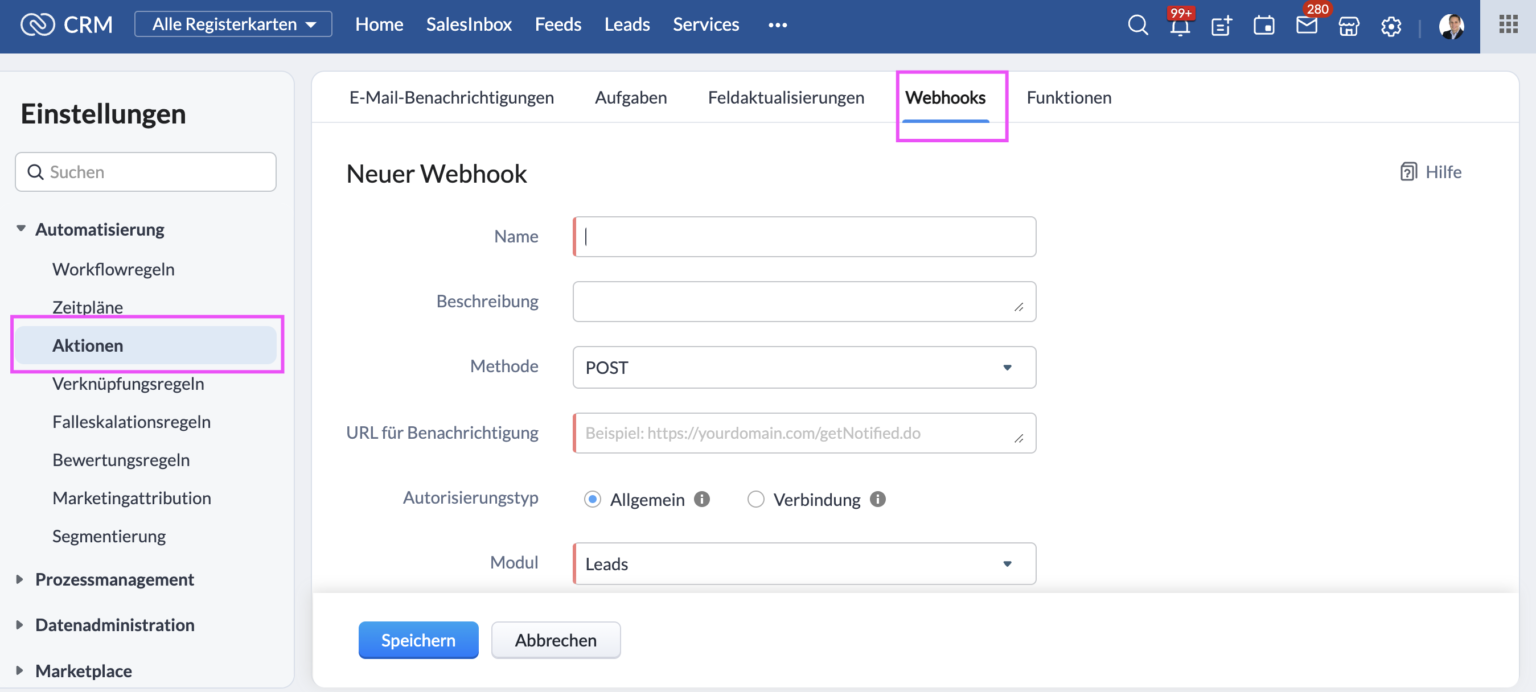1536x692 pixels.
Task: Open the Zoho apps grid launcher
Action: 1508,24
